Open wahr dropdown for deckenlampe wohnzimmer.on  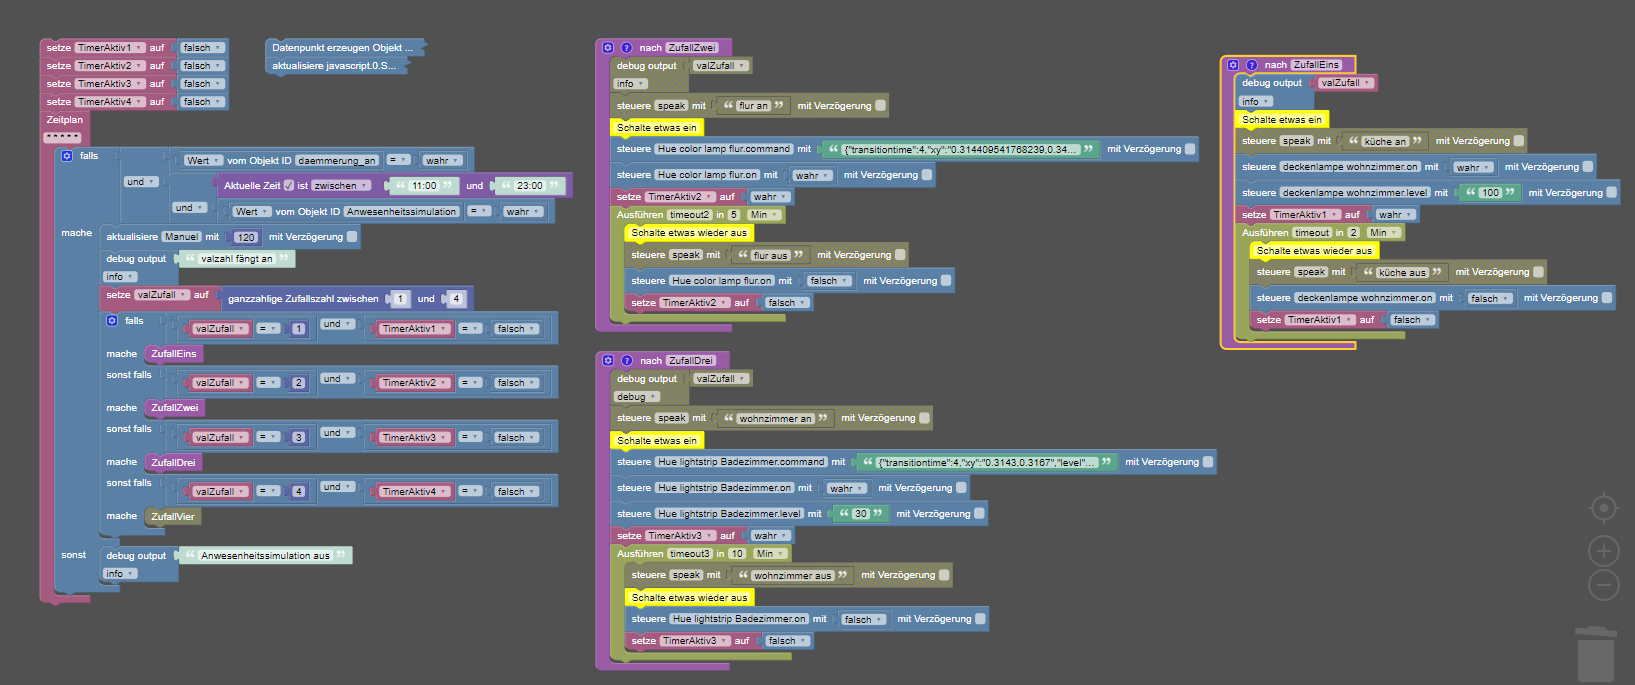coord(1473,167)
